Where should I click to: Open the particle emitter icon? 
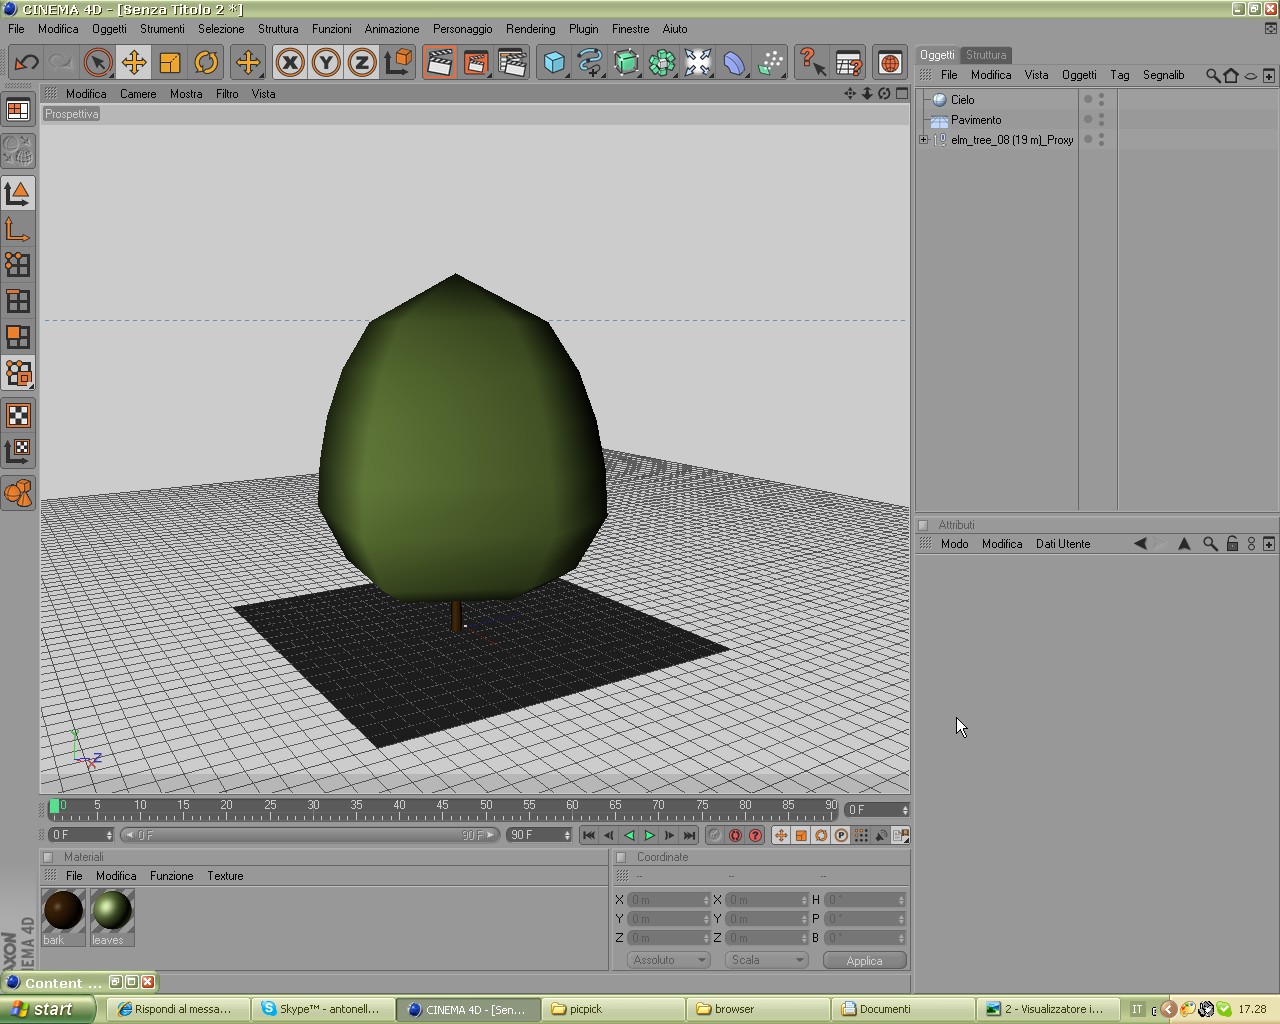(x=770, y=63)
